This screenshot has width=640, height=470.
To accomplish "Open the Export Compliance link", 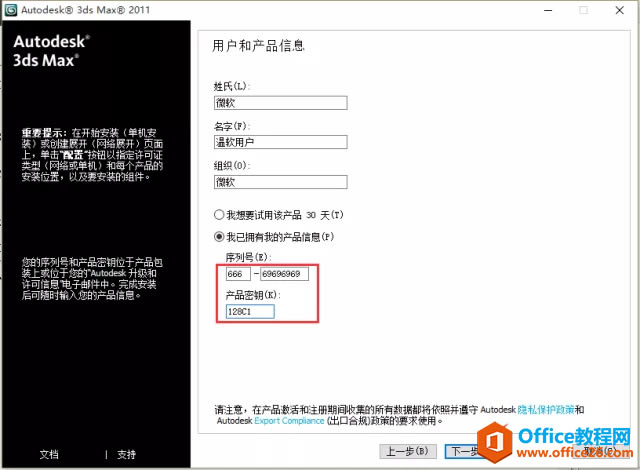I will [289, 421].
